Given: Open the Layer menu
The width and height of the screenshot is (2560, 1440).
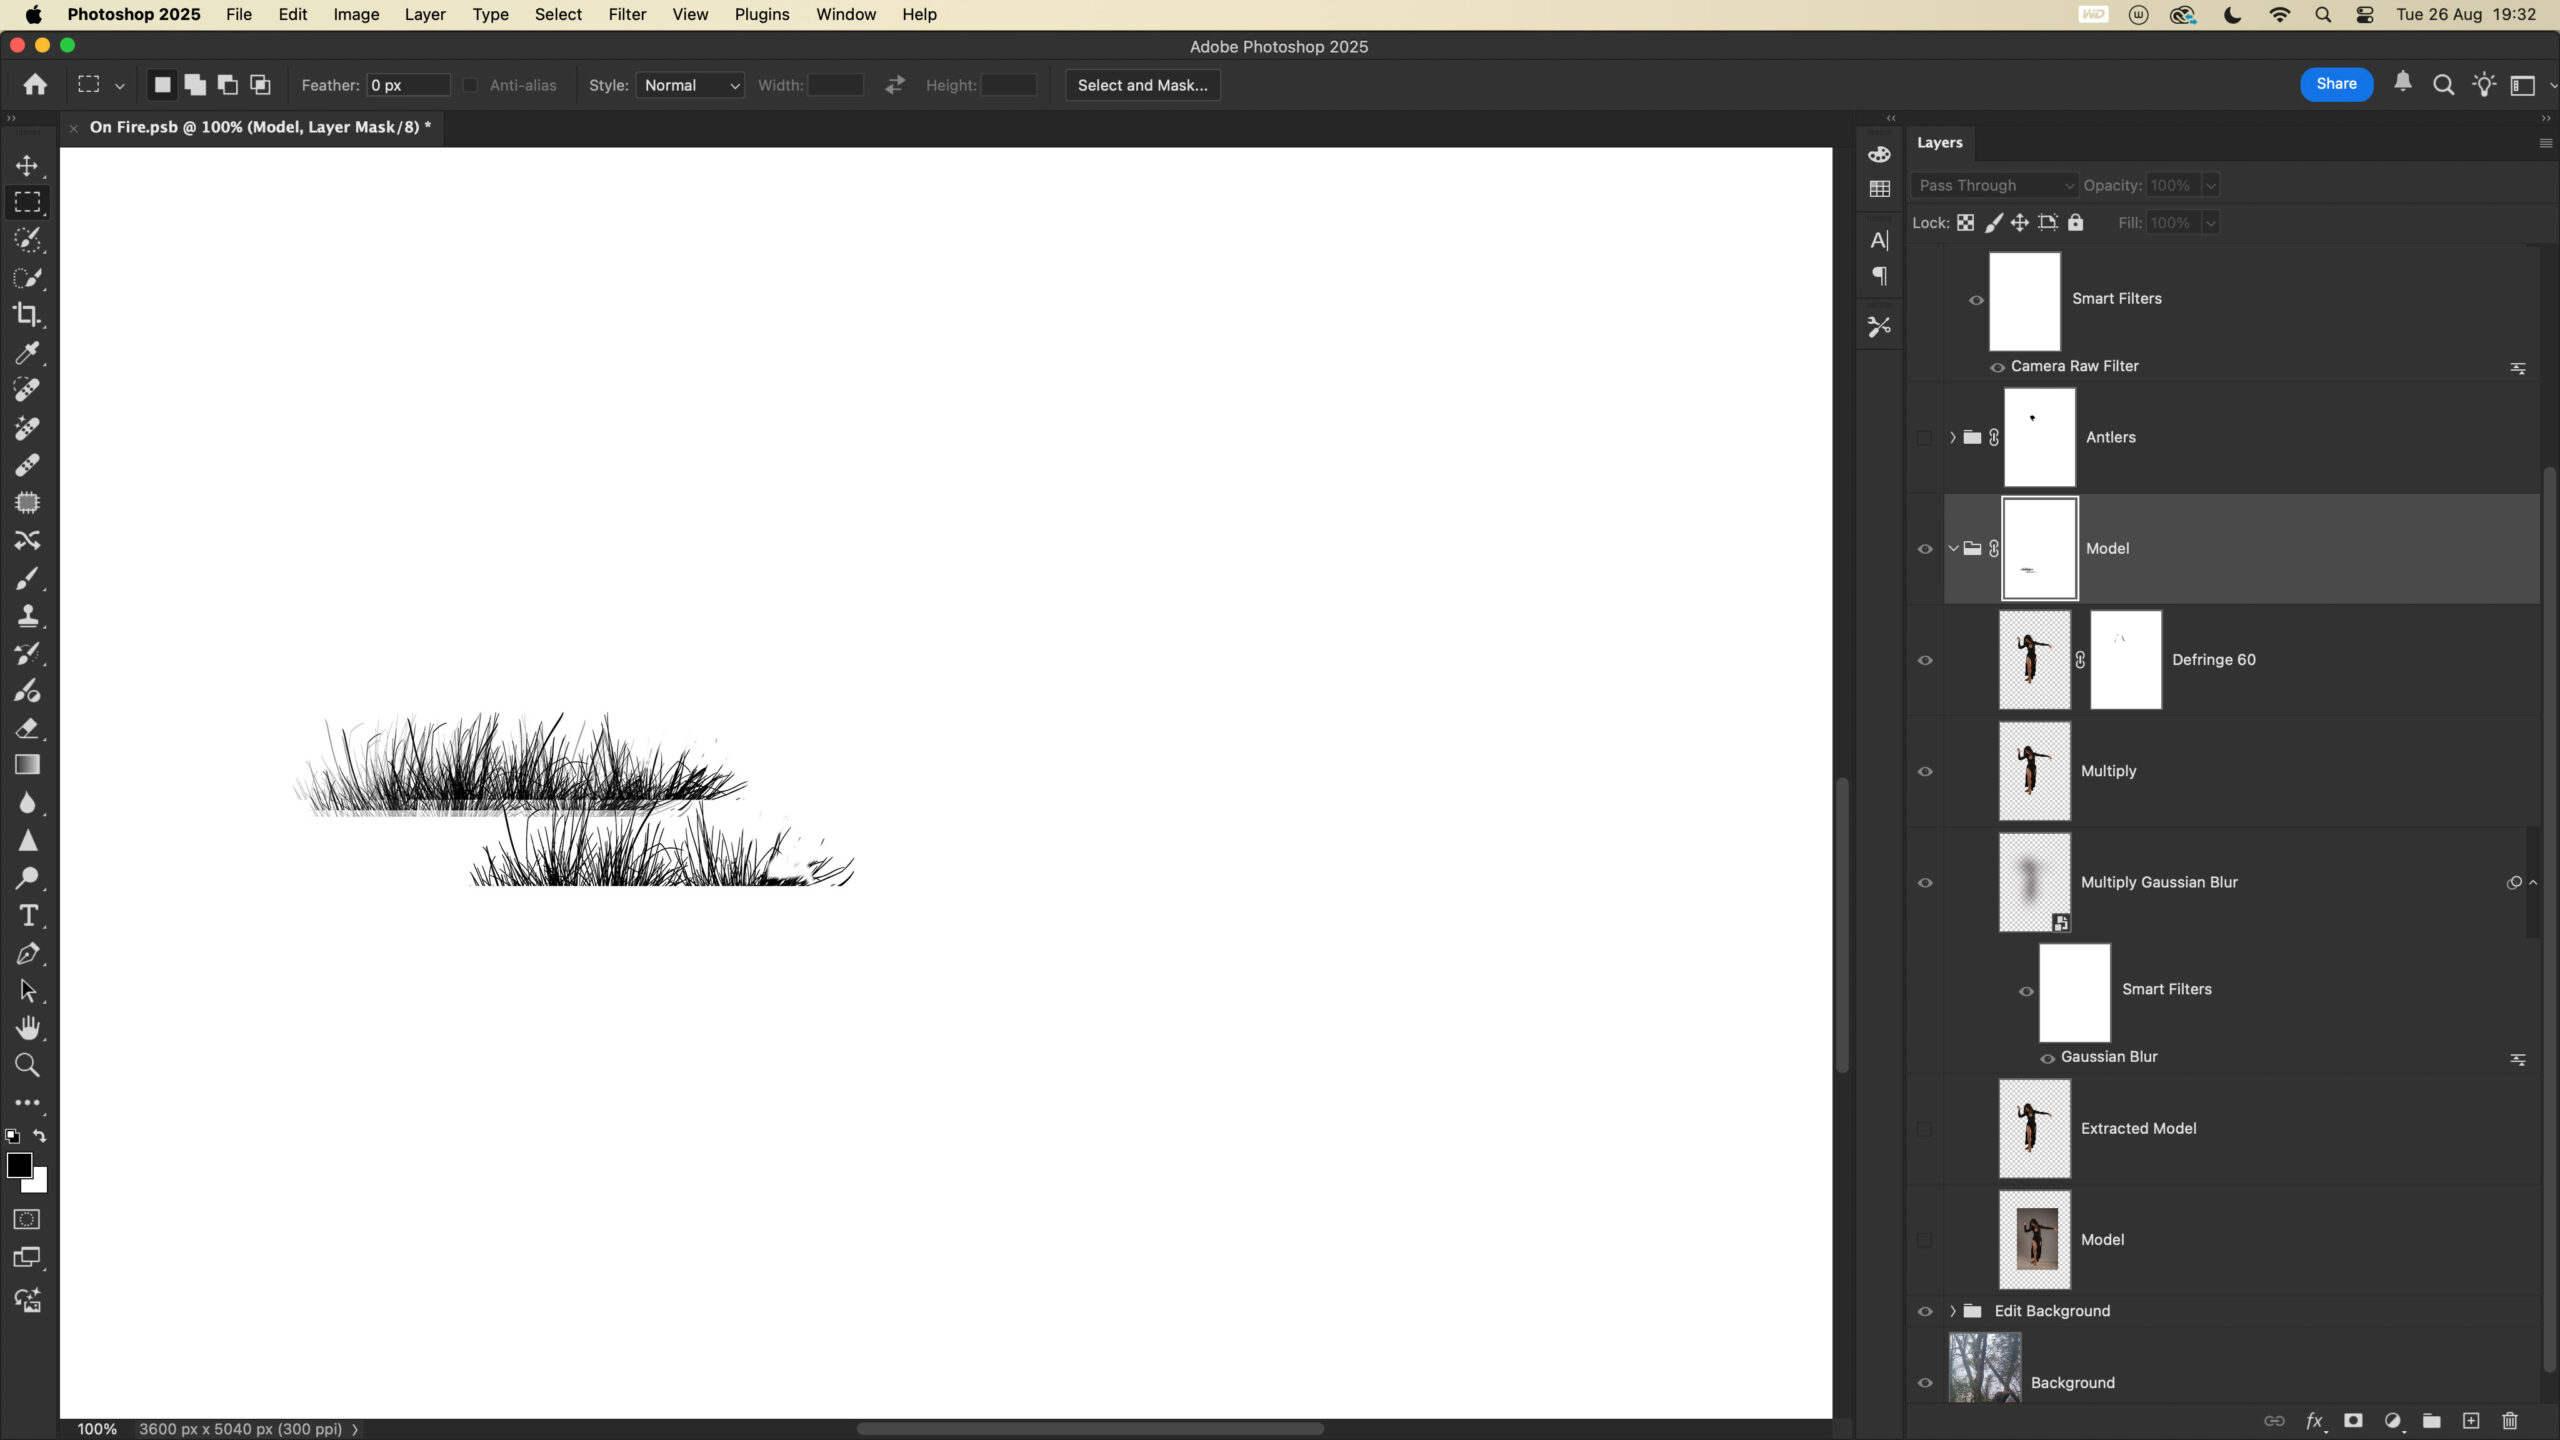Looking at the screenshot, I should coord(424,14).
